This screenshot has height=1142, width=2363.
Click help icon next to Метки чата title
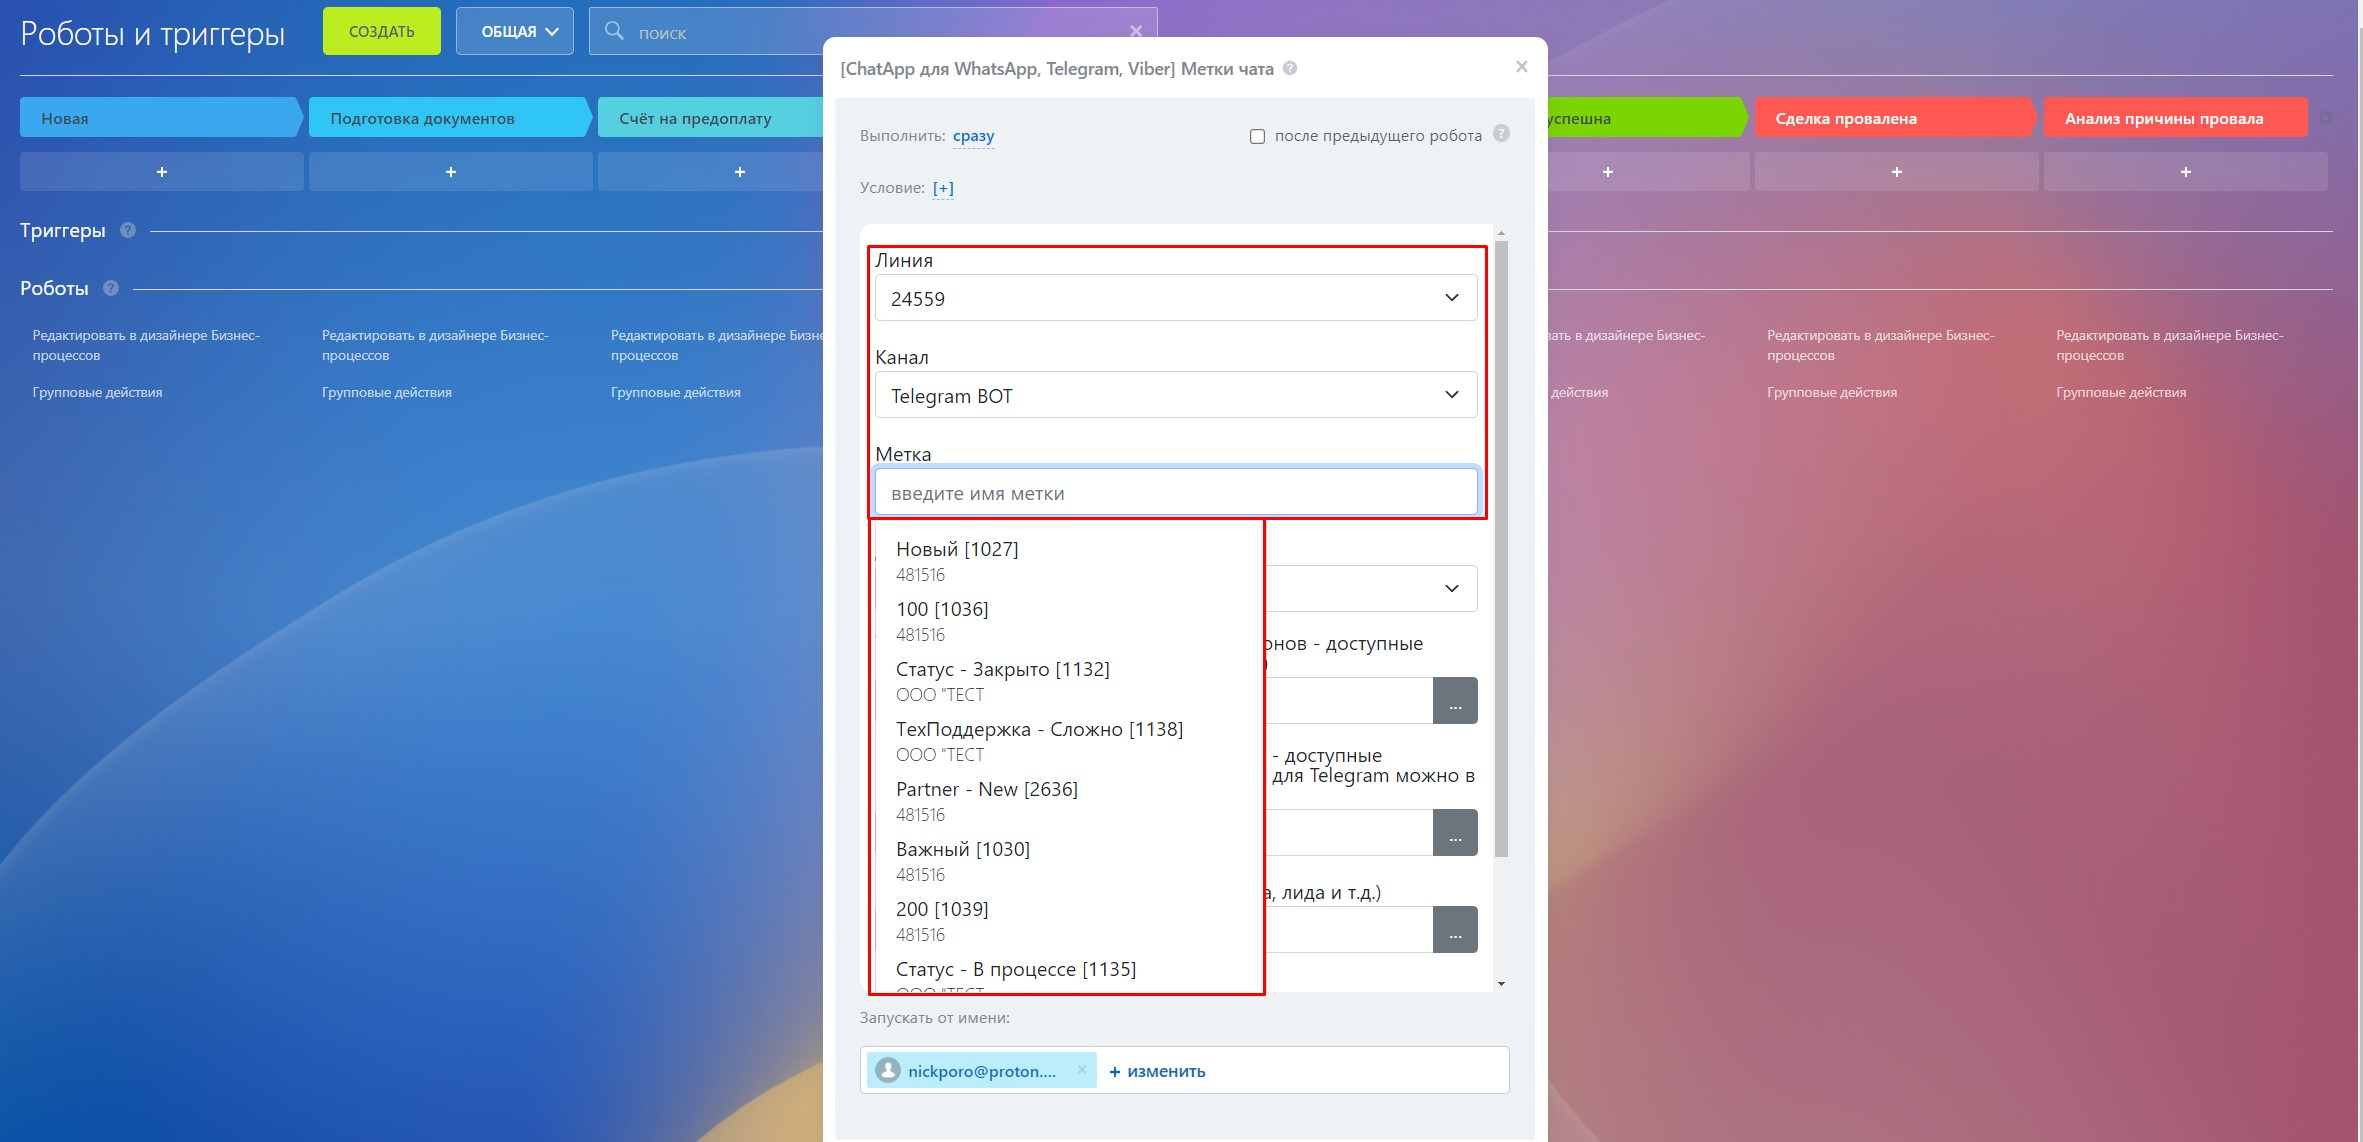tap(1290, 69)
